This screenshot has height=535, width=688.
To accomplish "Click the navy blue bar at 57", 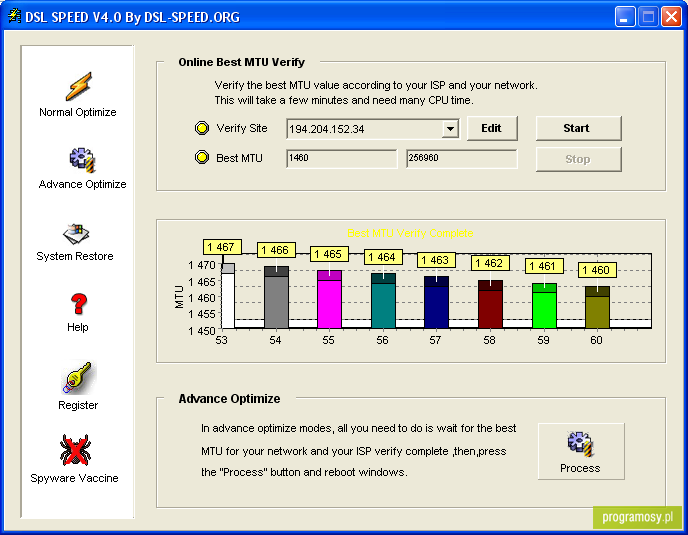I will tap(437, 302).
